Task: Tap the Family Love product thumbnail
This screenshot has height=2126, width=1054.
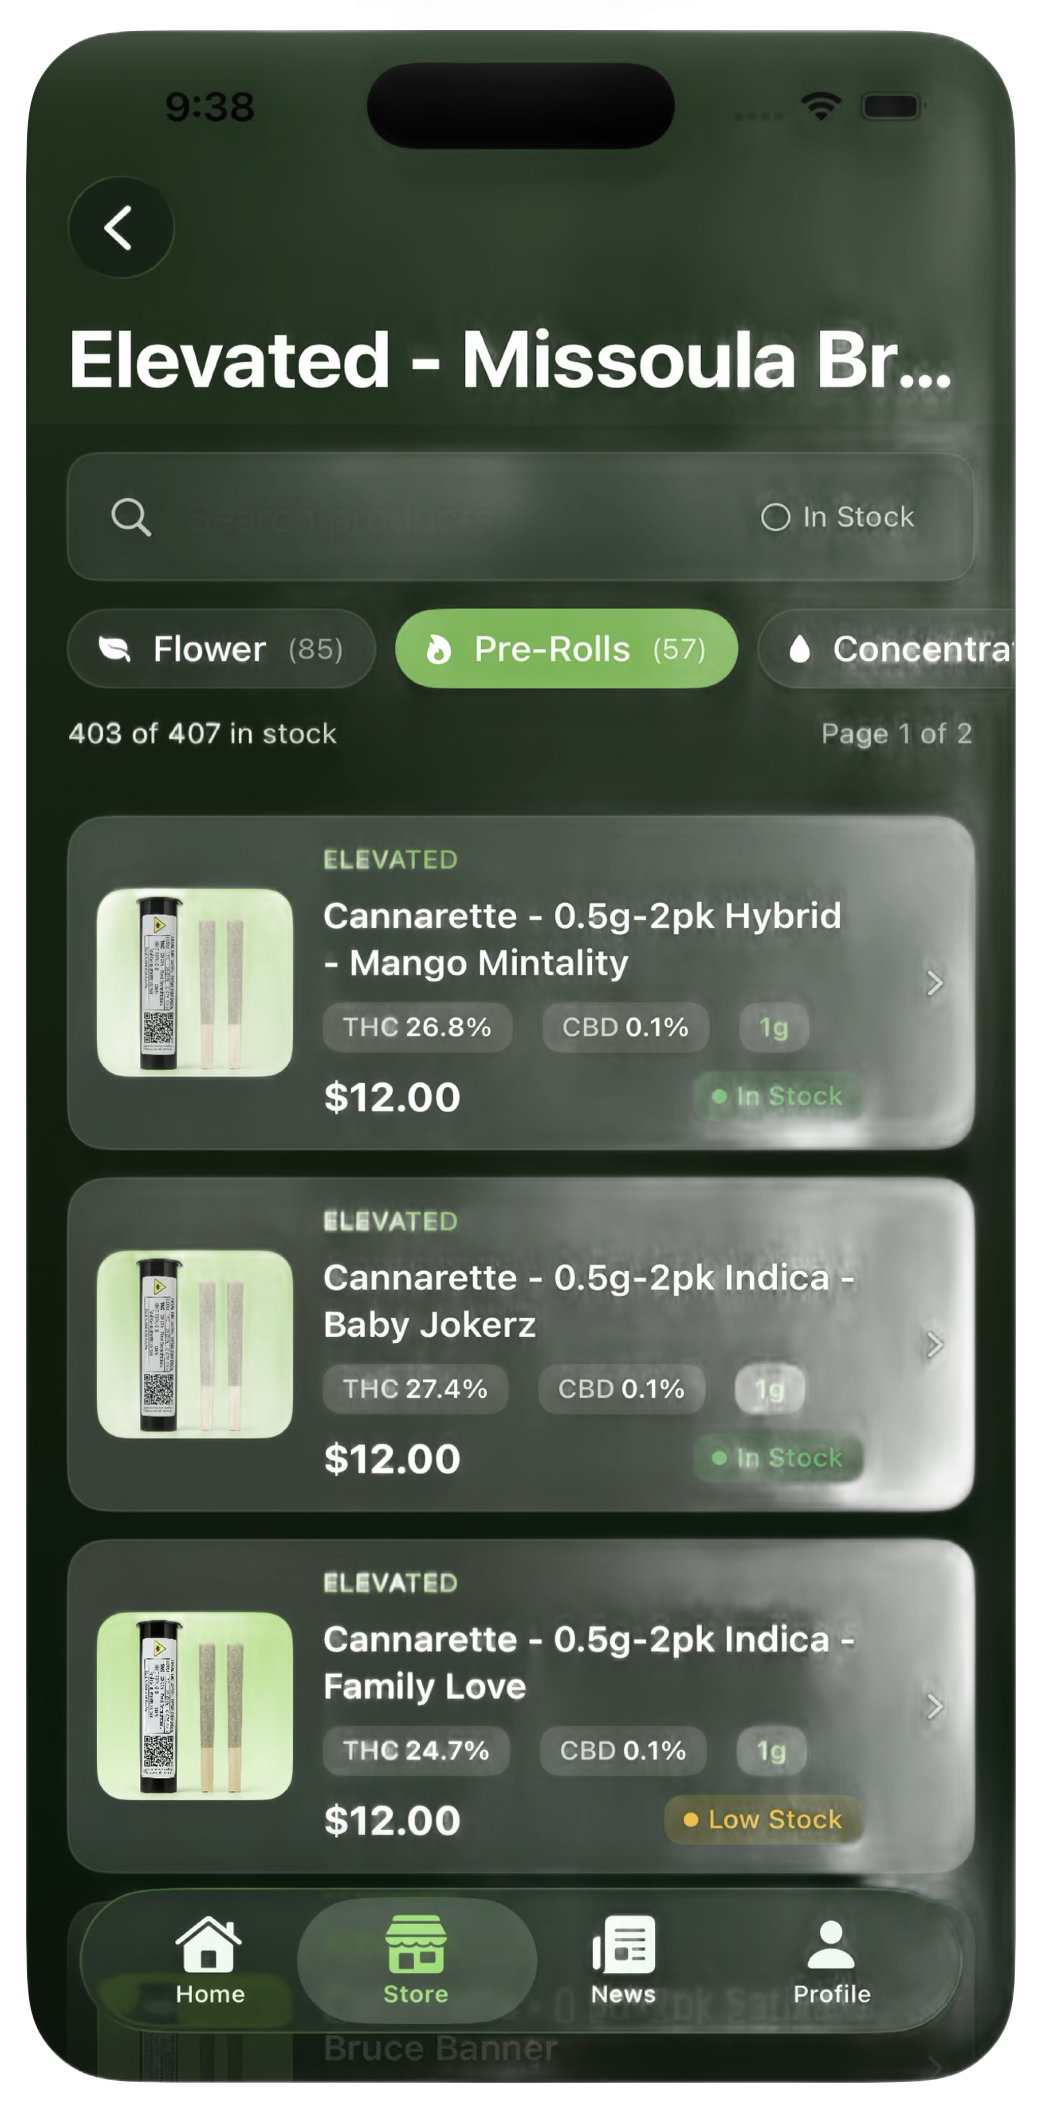Action: (x=195, y=1706)
